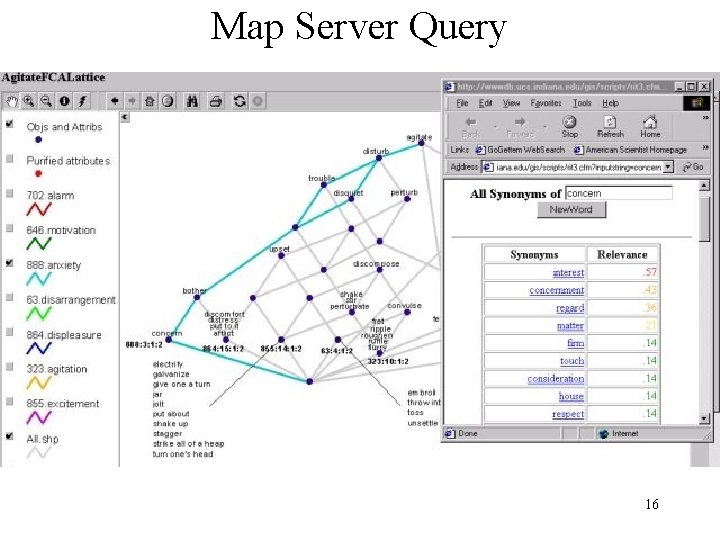
Task: Click the map print icon
Action: click(x=215, y=101)
